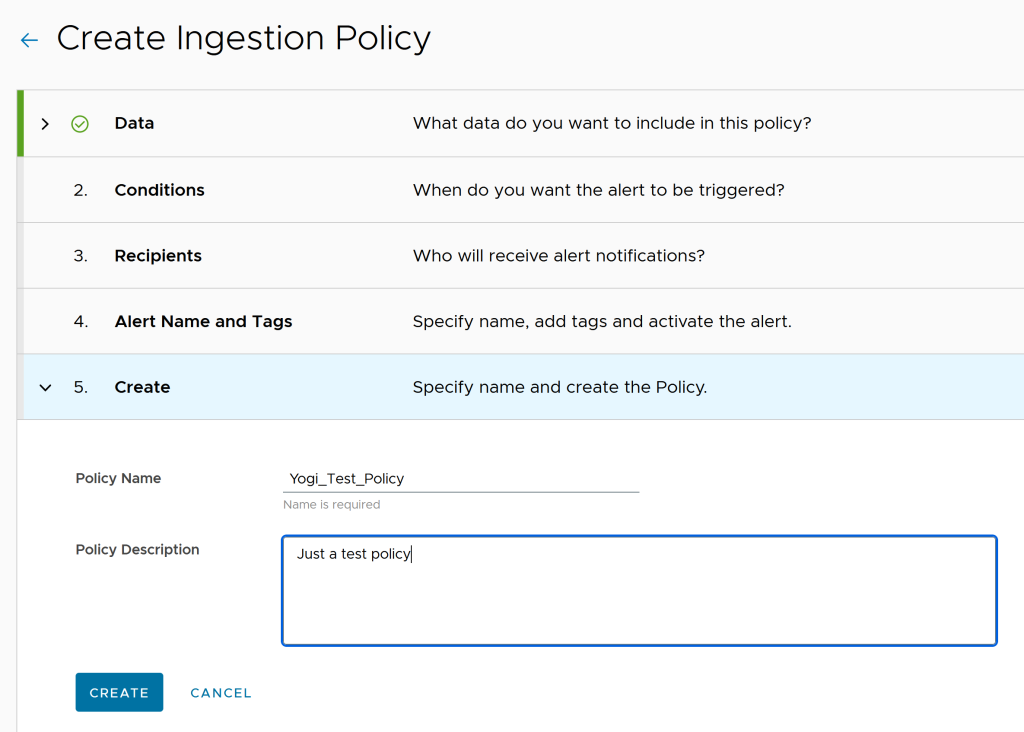Click "Who will receive alert notifications?" text
This screenshot has width=1024, height=732.
coord(558,256)
